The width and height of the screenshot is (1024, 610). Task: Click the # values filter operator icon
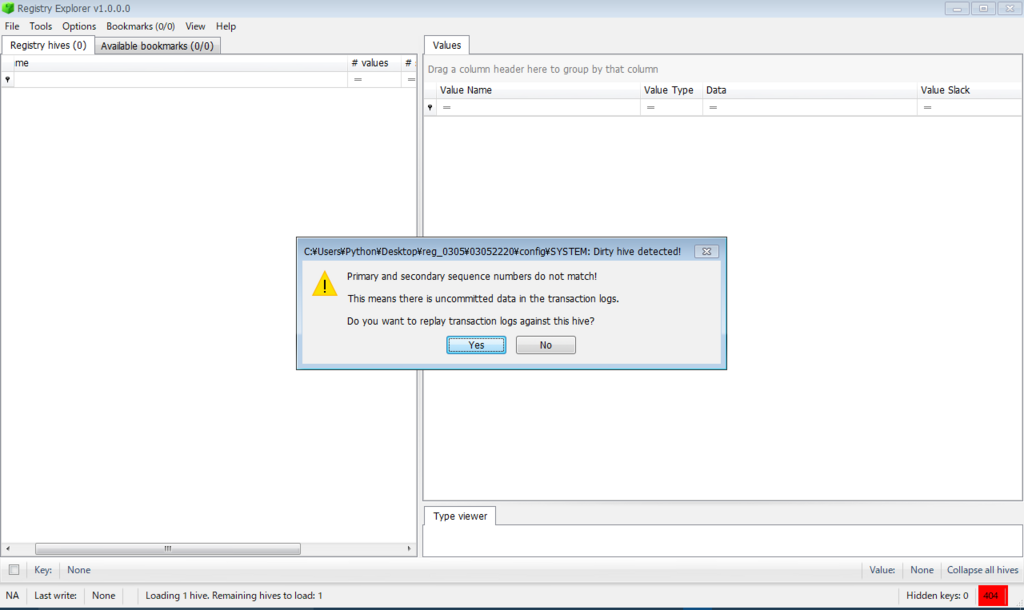[358, 79]
